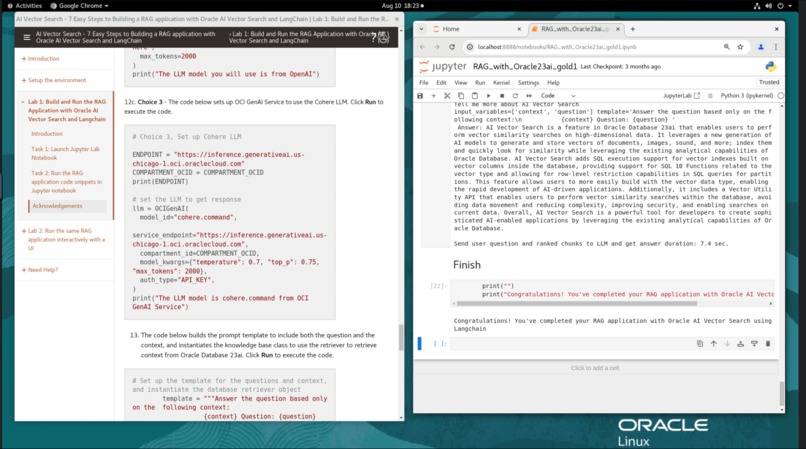Click the notebook title RAG_with_Oracle23ai_gold1
The width and height of the screenshot is (806, 449).
pos(525,66)
